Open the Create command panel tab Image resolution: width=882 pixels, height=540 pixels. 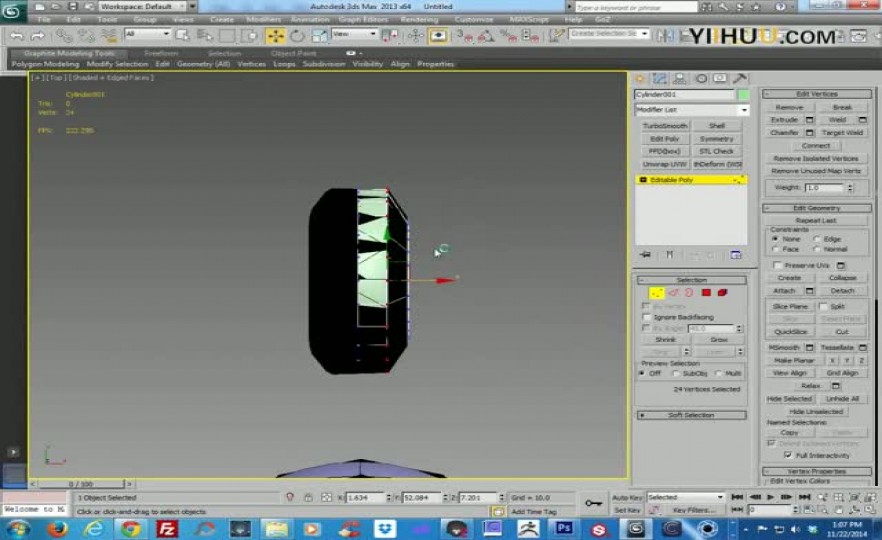point(640,79)
